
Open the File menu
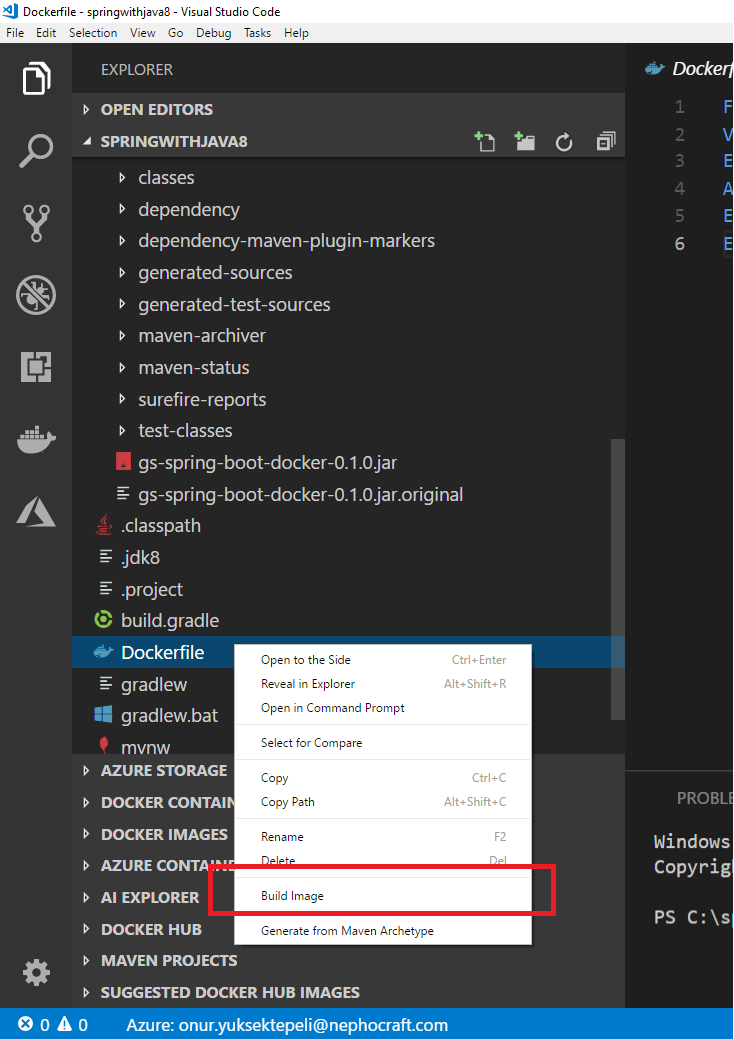click(x=15, y=32)
